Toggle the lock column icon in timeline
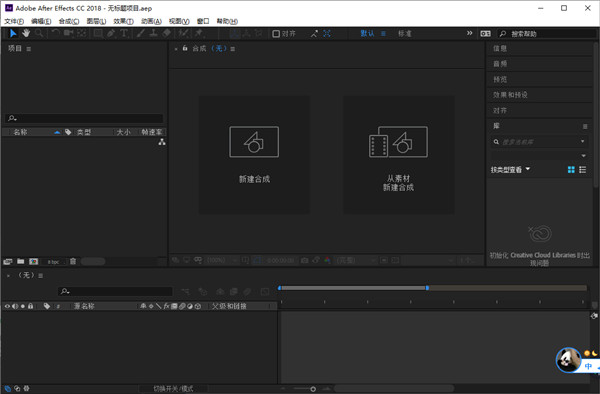 pos(31,306)
